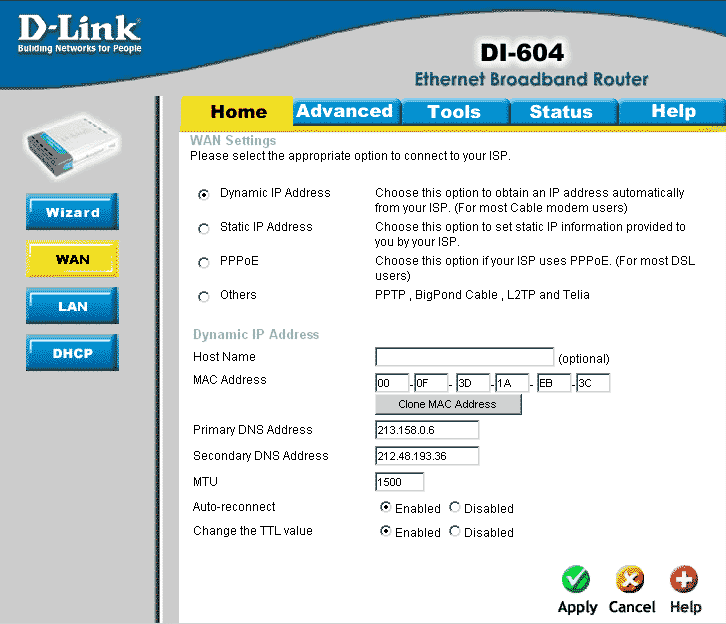This screenshot has width=726, height=624.
Task: Click the Help text label at bottom
Action: (686, 607)
